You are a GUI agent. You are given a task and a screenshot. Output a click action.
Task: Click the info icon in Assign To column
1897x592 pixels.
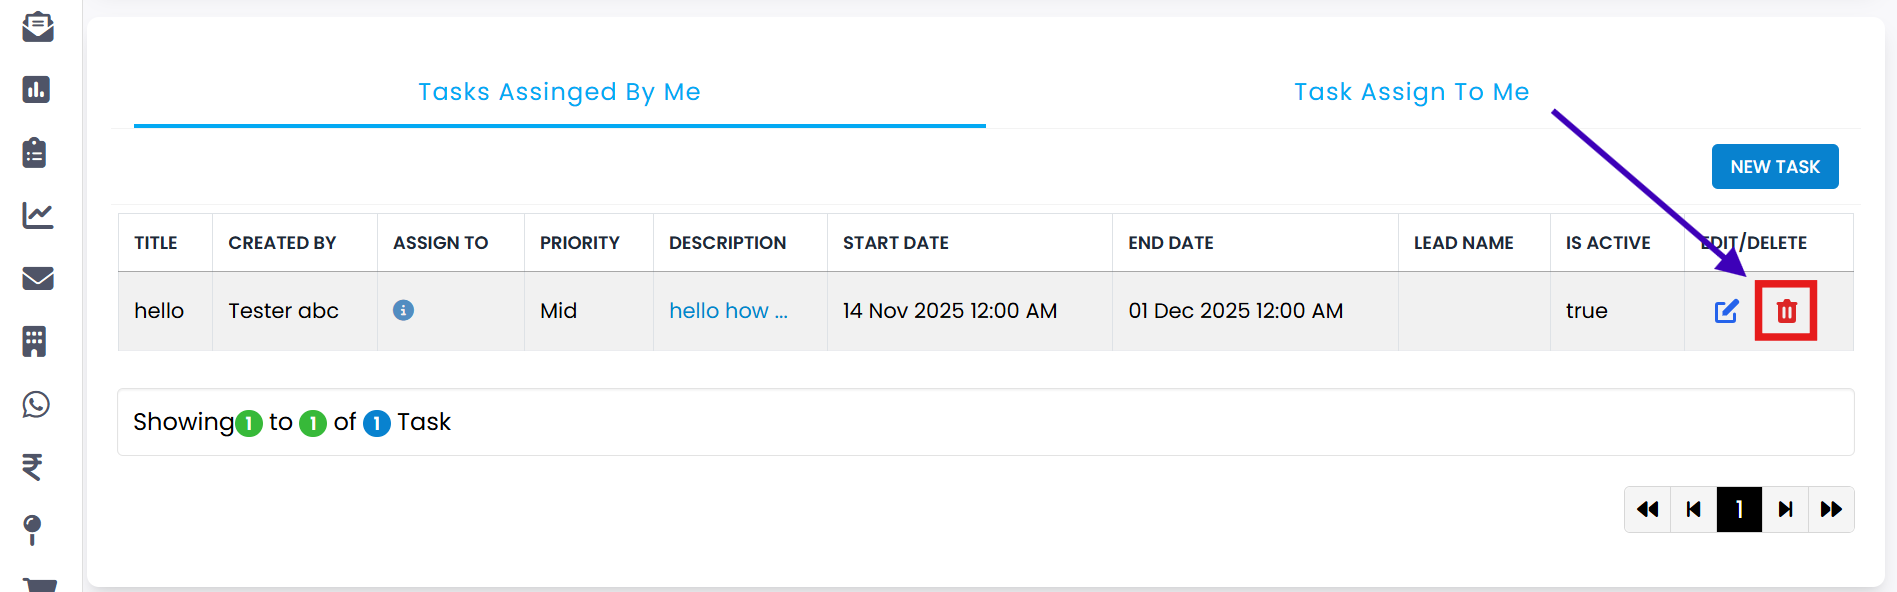(x=403, y=310)
